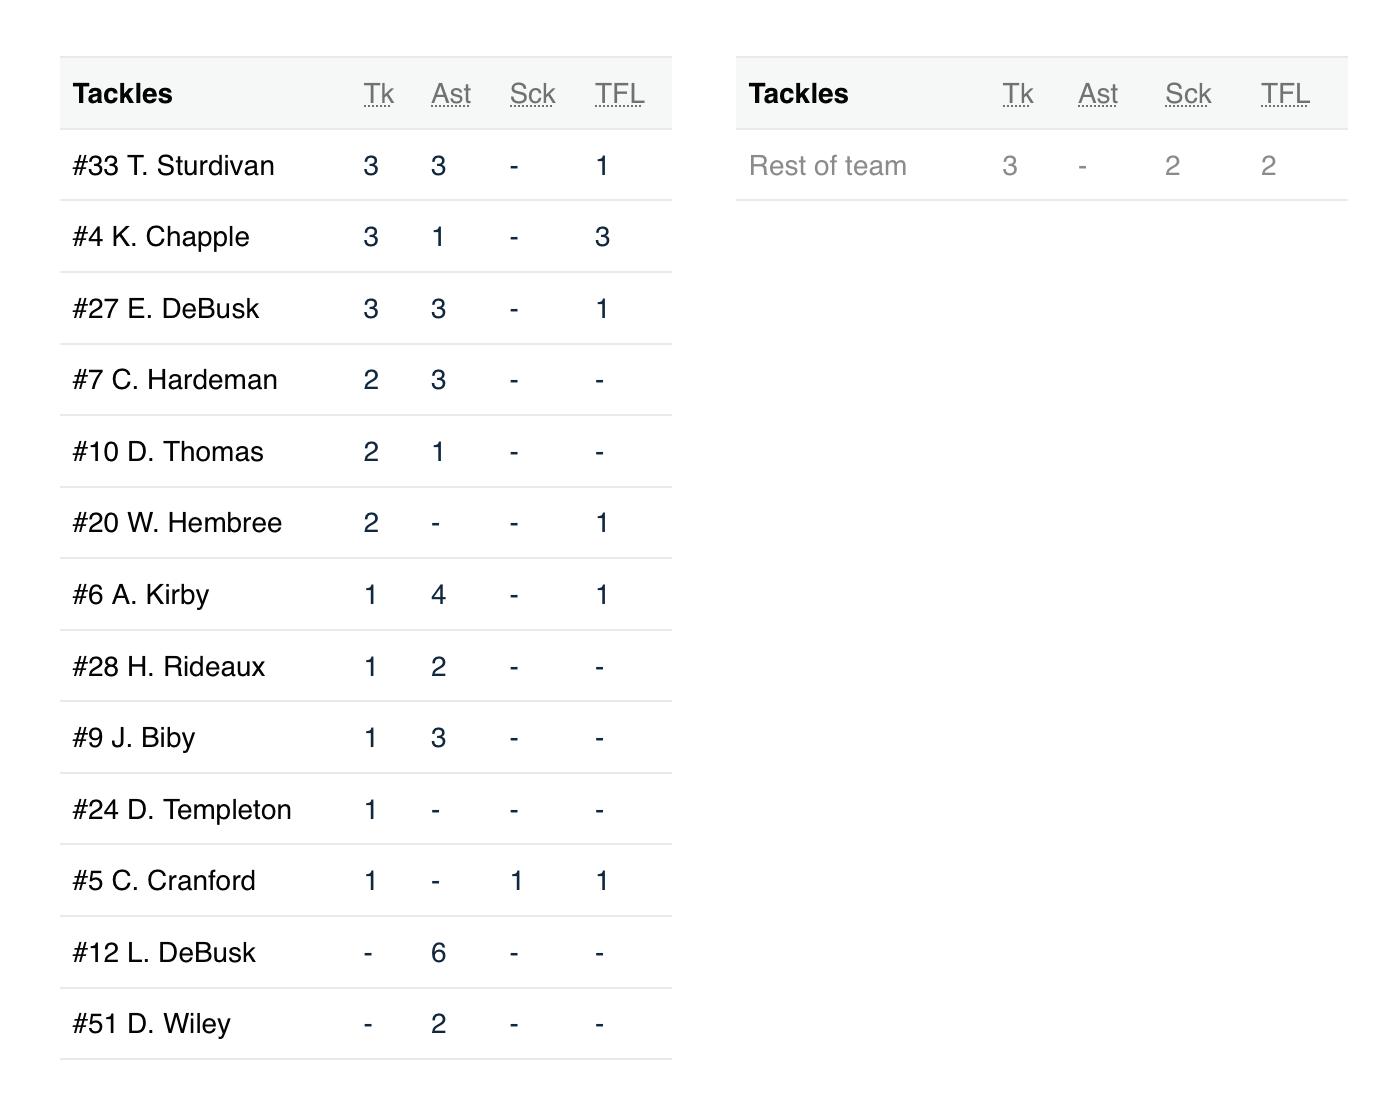Click the Sck header in right Tackles table

(1187, 94)
